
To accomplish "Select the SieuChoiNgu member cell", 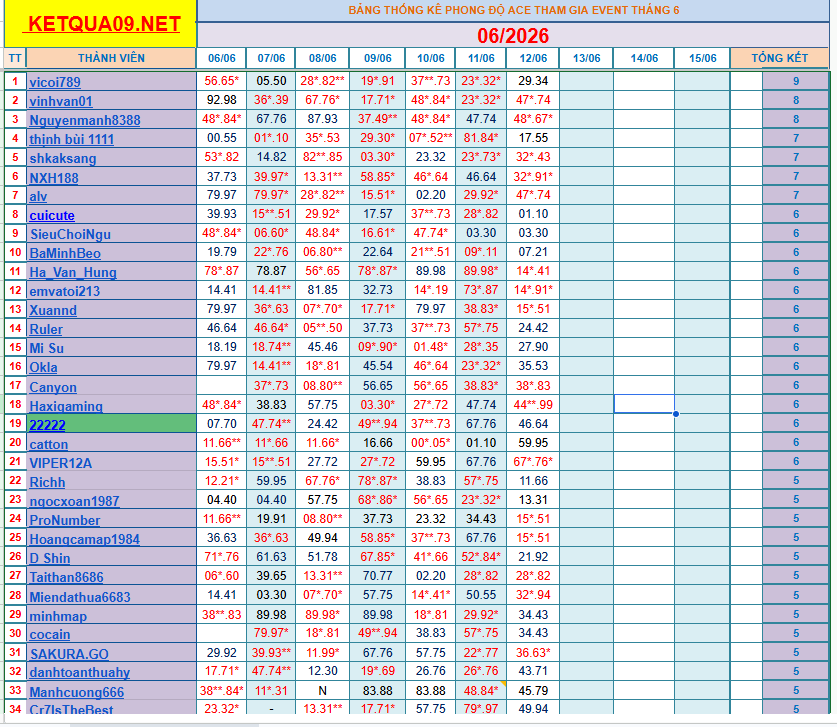I will pyautogui.click(x=111, y=234).
